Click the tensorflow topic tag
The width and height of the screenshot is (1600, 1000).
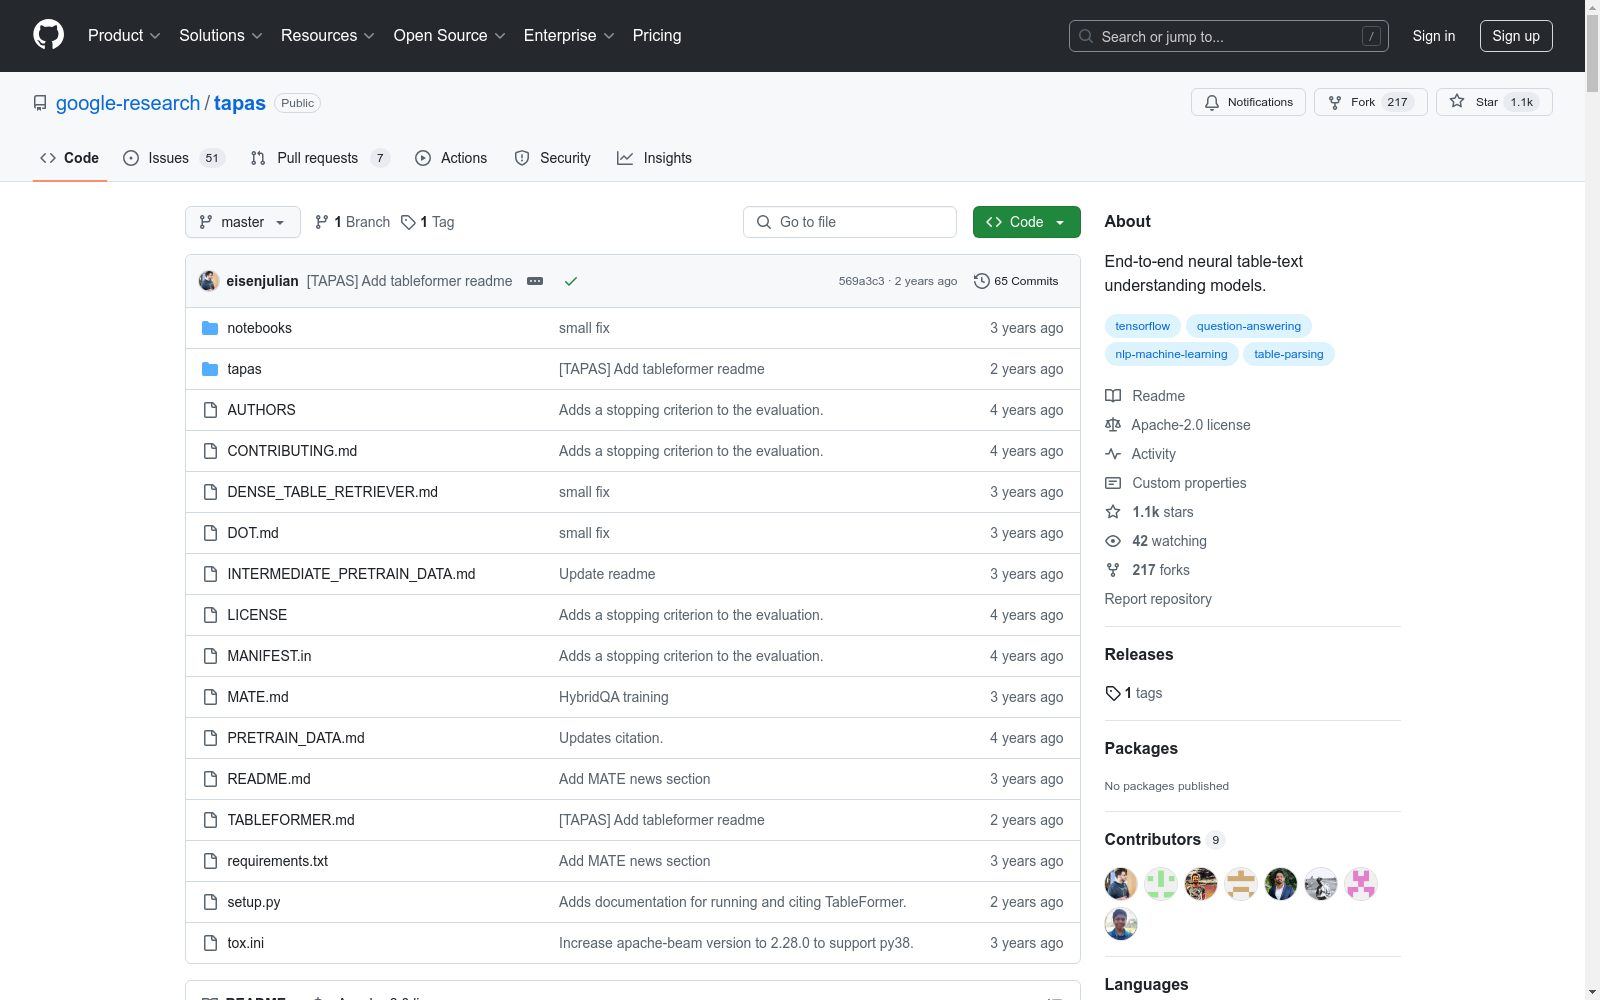pyautogui.click(x=1143, y=326)
